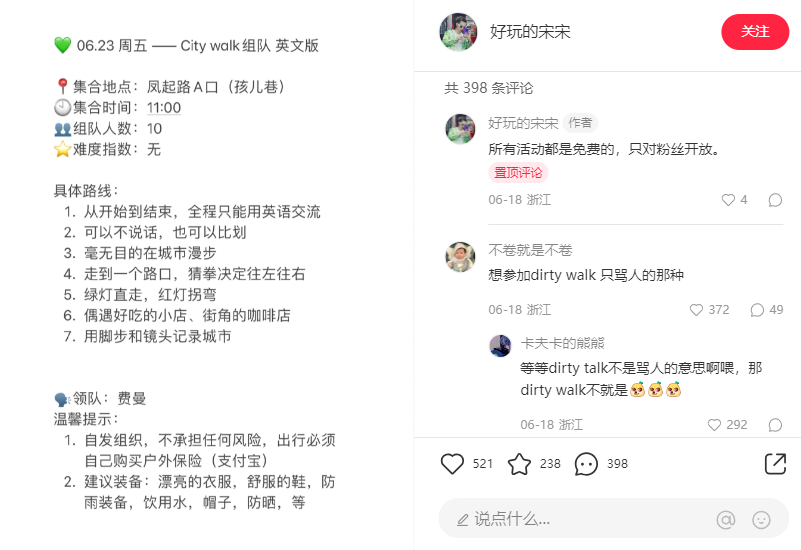Open the emoji picker smiley icon
Image resolution: width=801 pixels, height=550 pixels.
click(761, 519)
